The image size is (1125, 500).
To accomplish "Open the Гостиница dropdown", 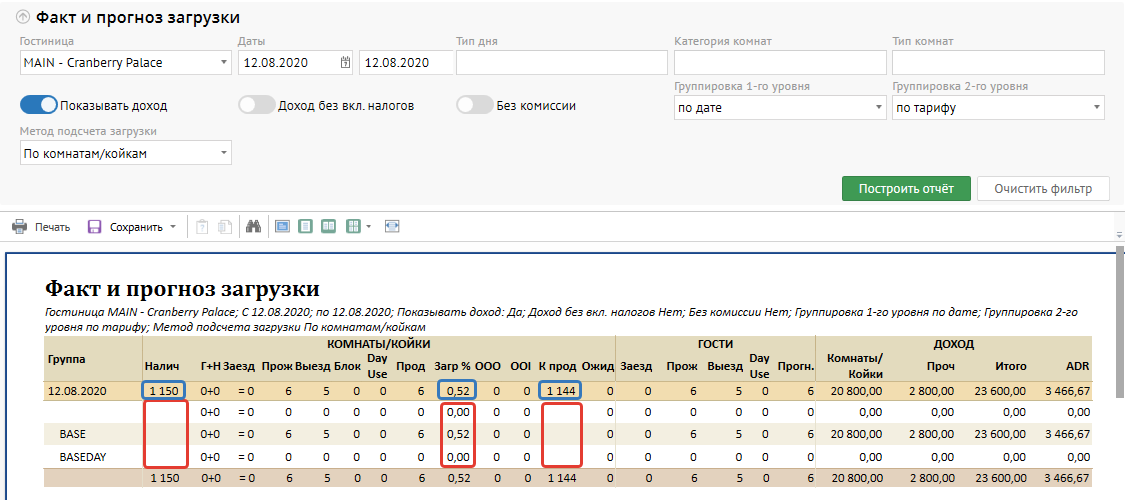I will [125, 63].
